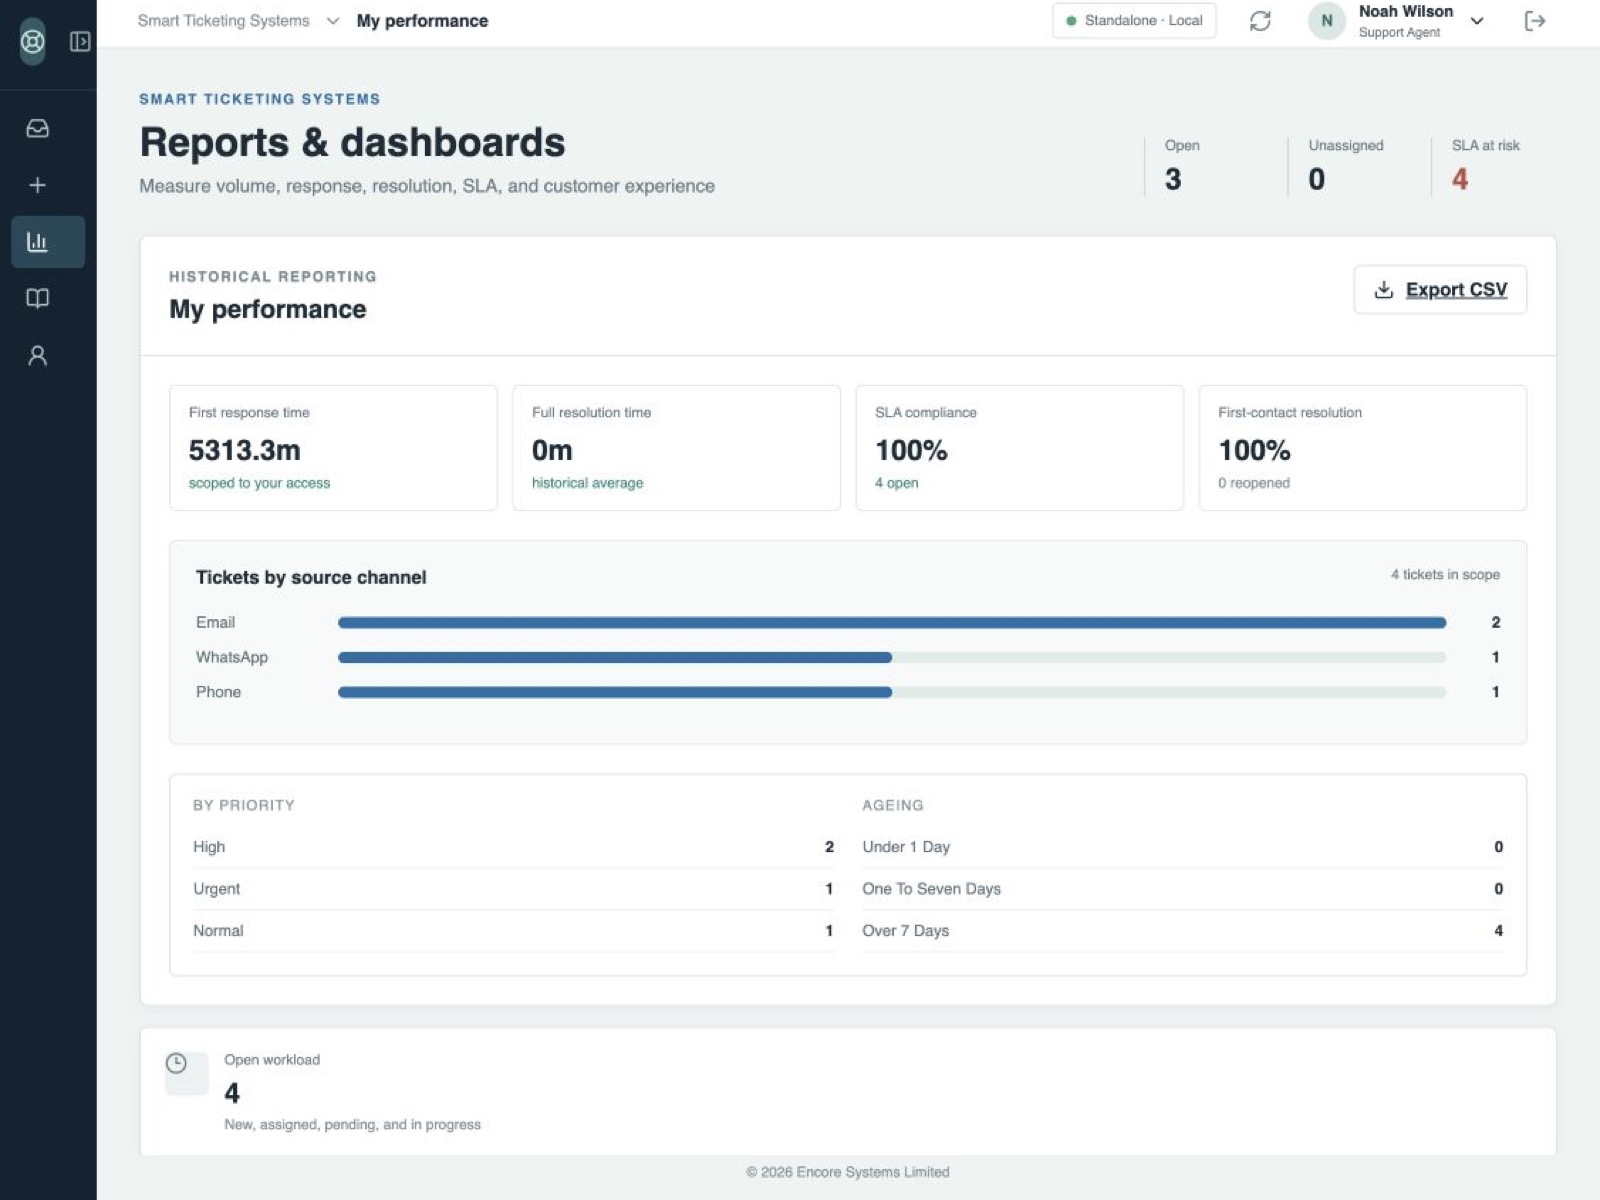
Task: Click the Open workload value 4
Action: pos(232,1093)
